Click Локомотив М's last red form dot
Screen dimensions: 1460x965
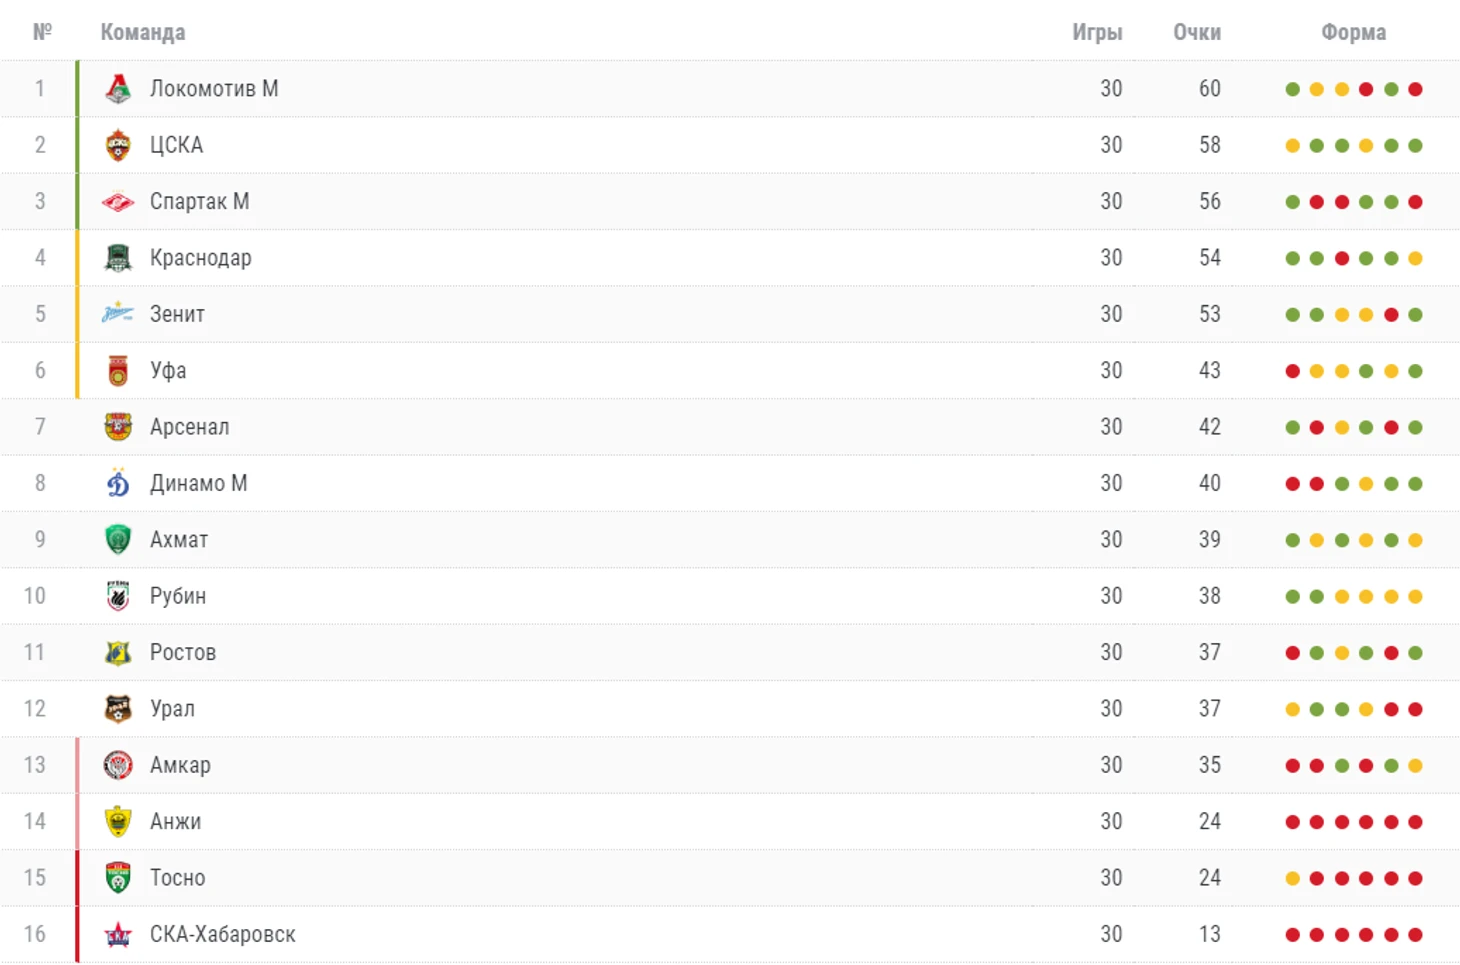coord(1415,89)
